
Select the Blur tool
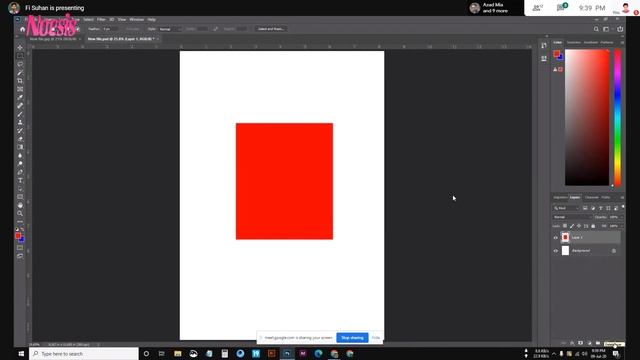click(x=20, y=156)
